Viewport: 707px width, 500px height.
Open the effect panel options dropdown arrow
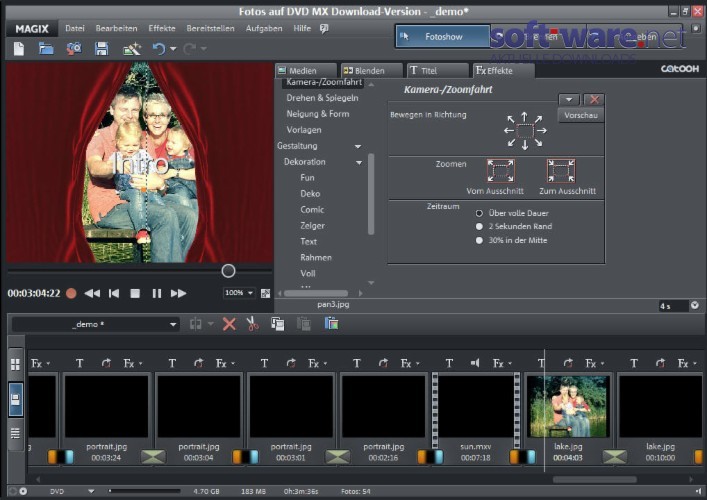[569, 100]
